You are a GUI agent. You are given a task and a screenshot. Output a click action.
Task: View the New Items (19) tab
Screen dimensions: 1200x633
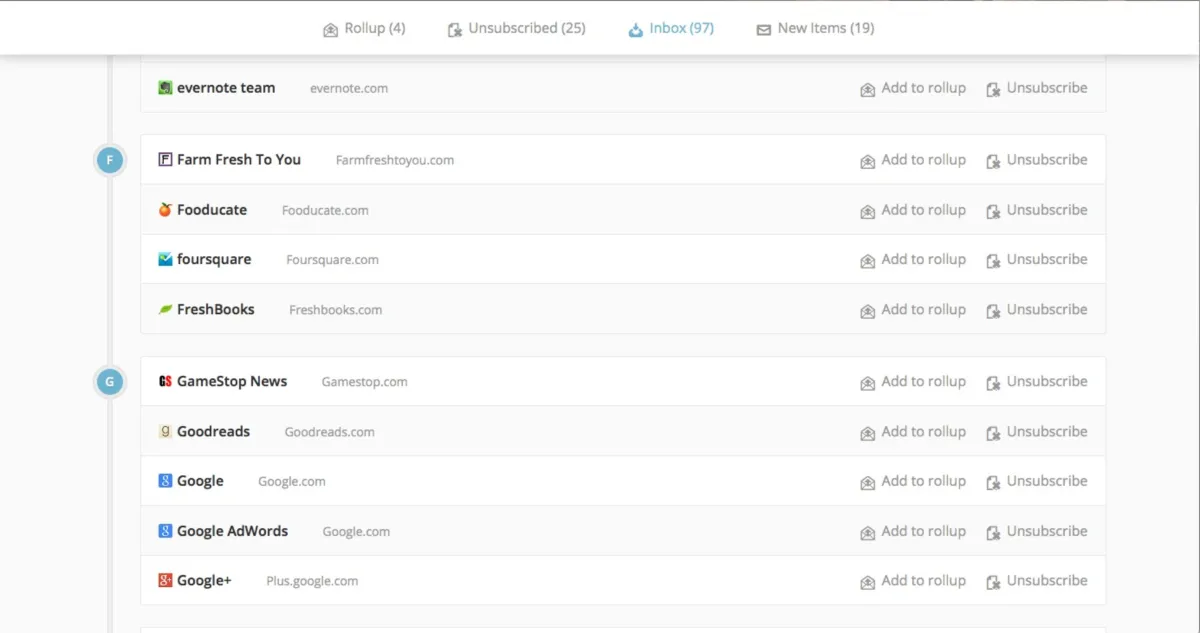(815, 29)
